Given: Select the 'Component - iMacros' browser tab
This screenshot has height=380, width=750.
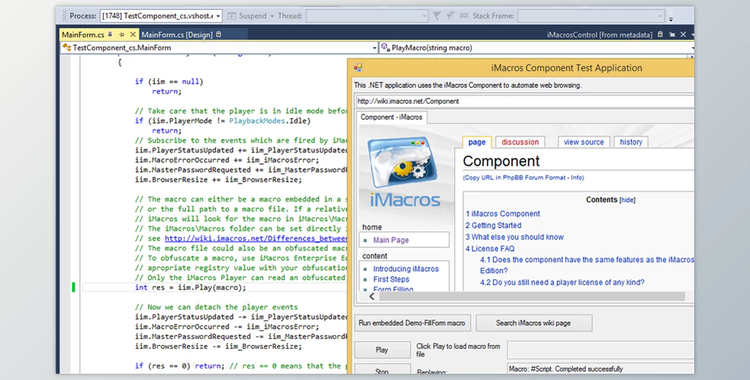Looking at the screenshot, I should click(391, 117).
